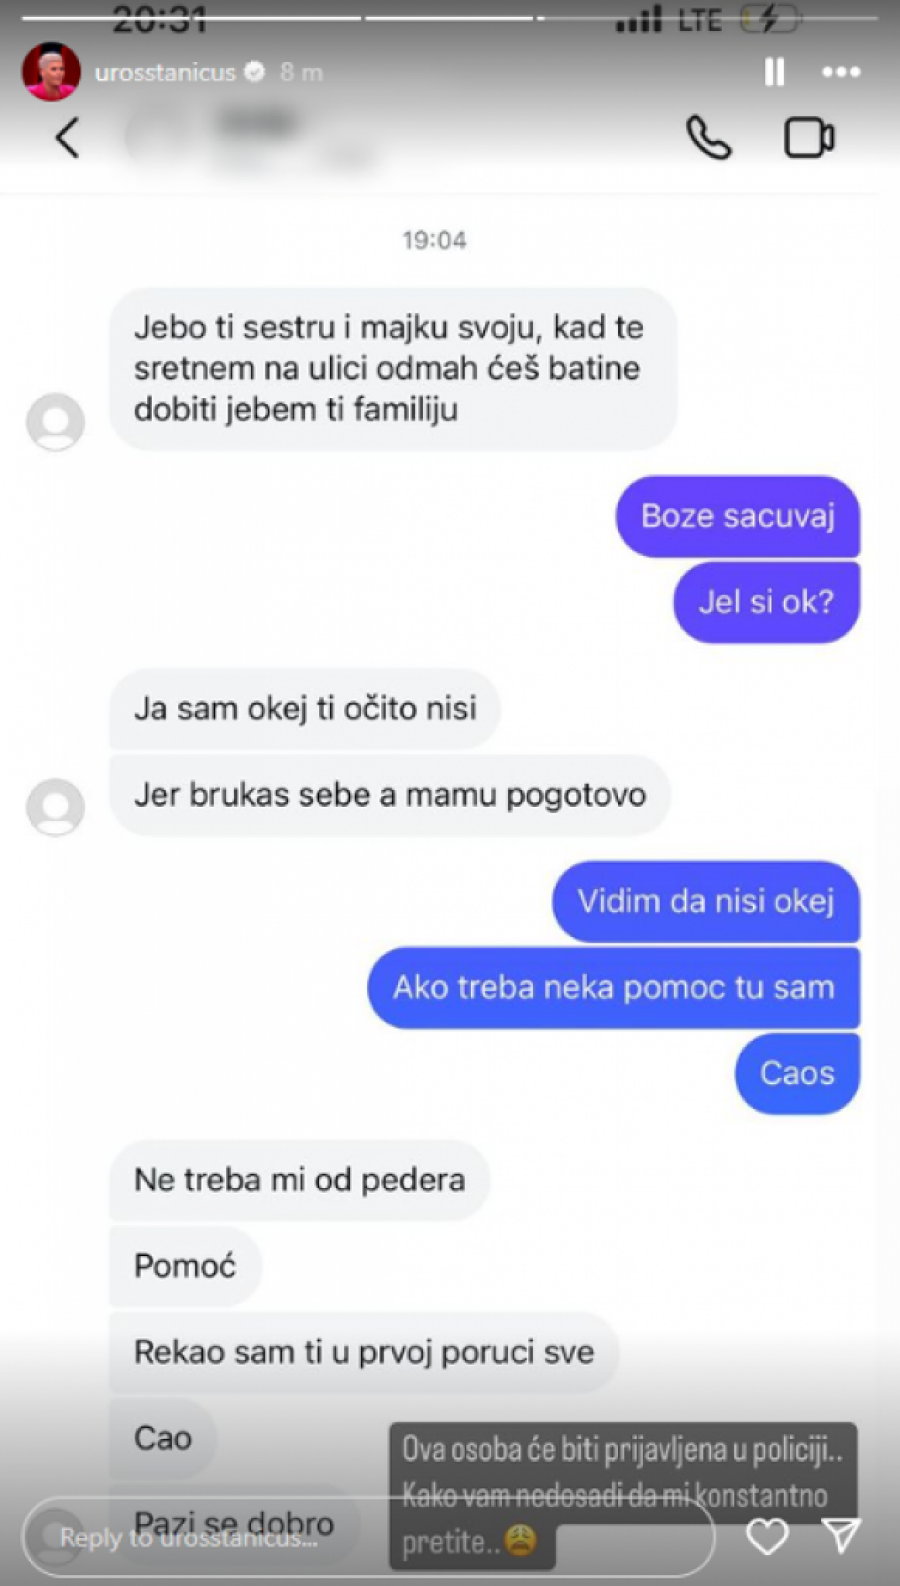Image resolution: width=900 pixels, height=1586 pixels.
Task: Tap the 'Ne treba mi od pedera' message
Action: click(x=300, y=1180)
